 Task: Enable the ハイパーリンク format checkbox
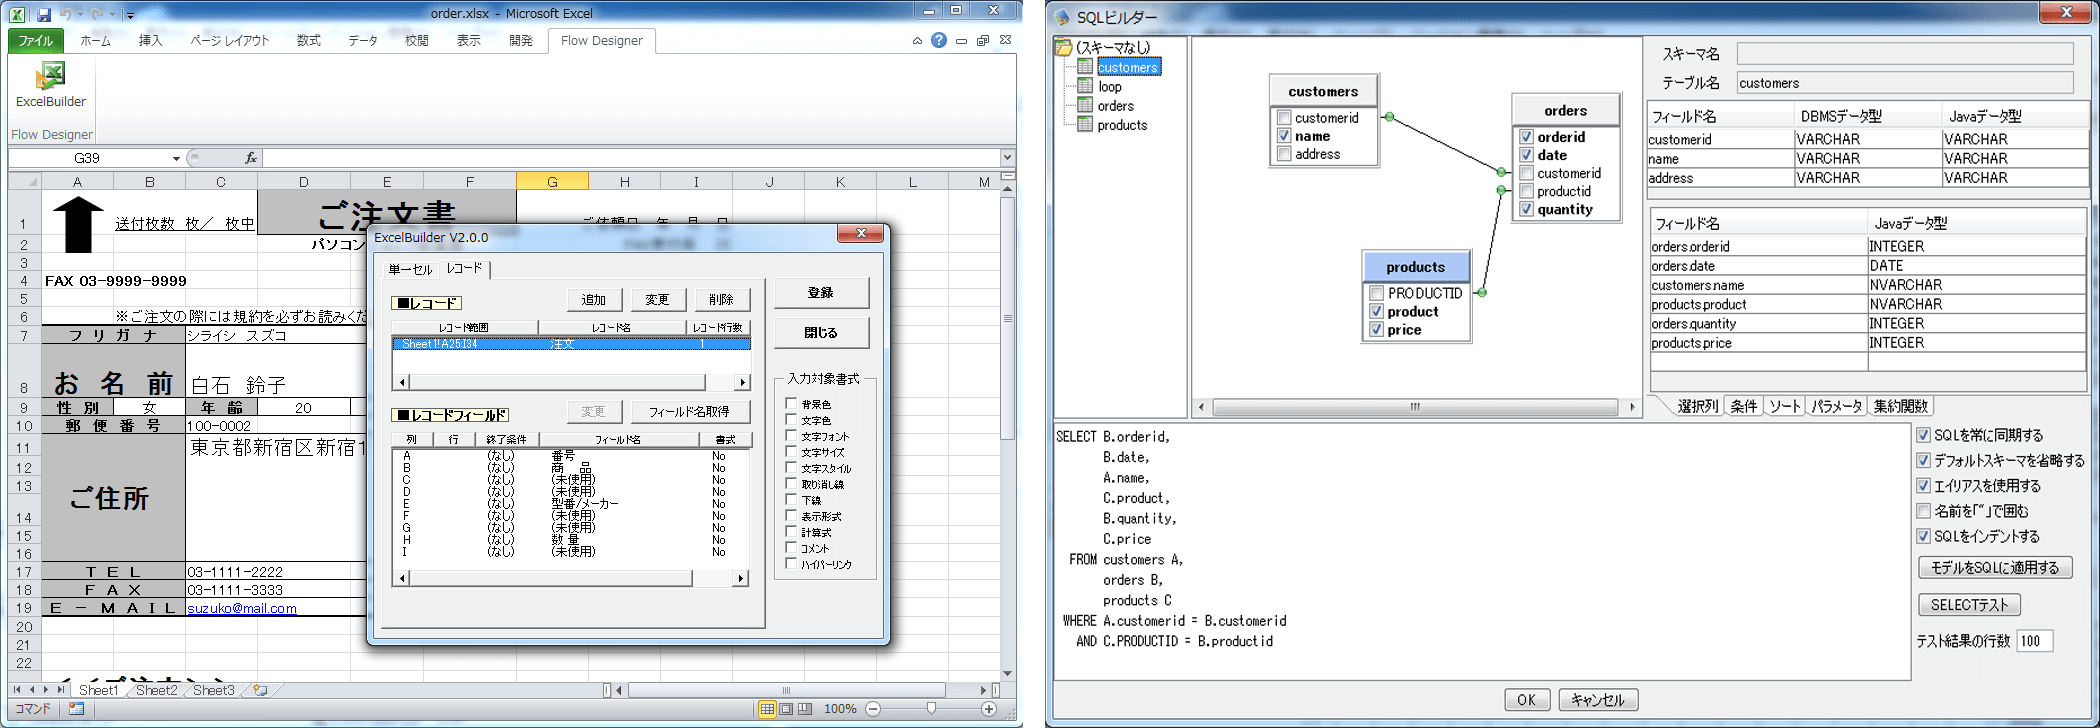click(791, 564)
